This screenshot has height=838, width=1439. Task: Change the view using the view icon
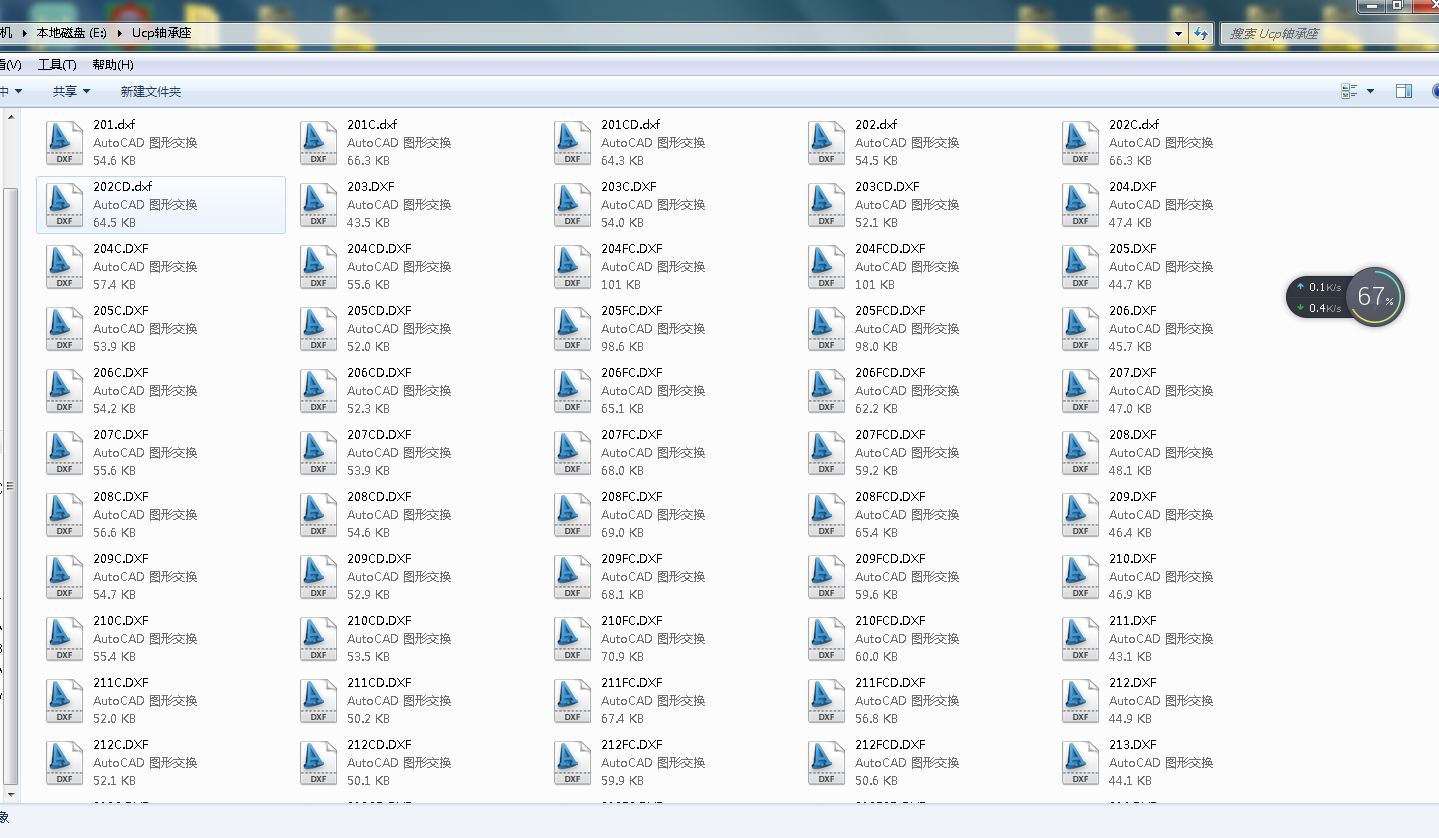point(1349,91)
